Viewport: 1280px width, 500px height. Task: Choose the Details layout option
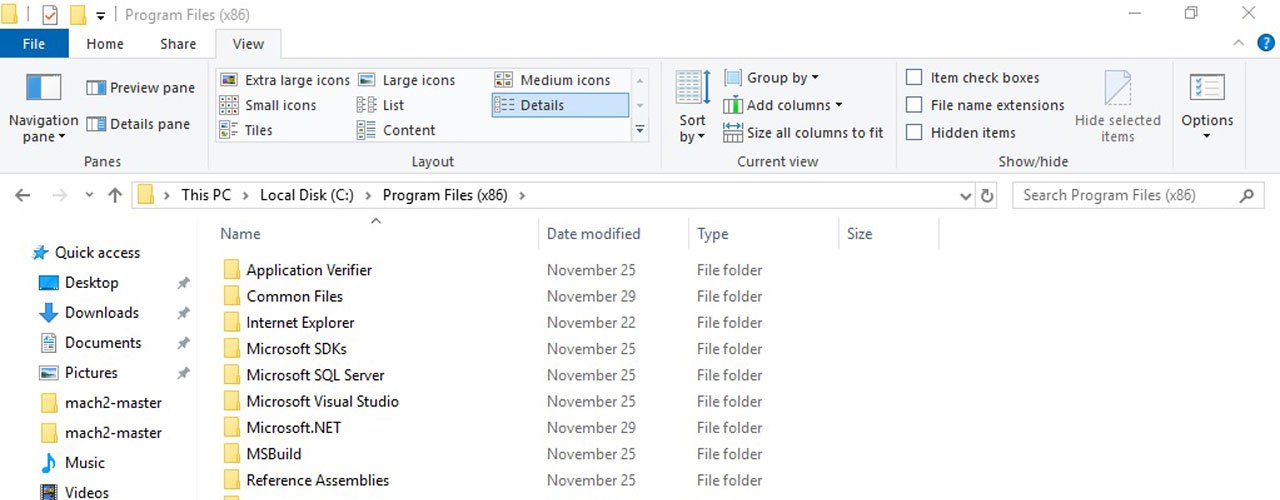542,105
